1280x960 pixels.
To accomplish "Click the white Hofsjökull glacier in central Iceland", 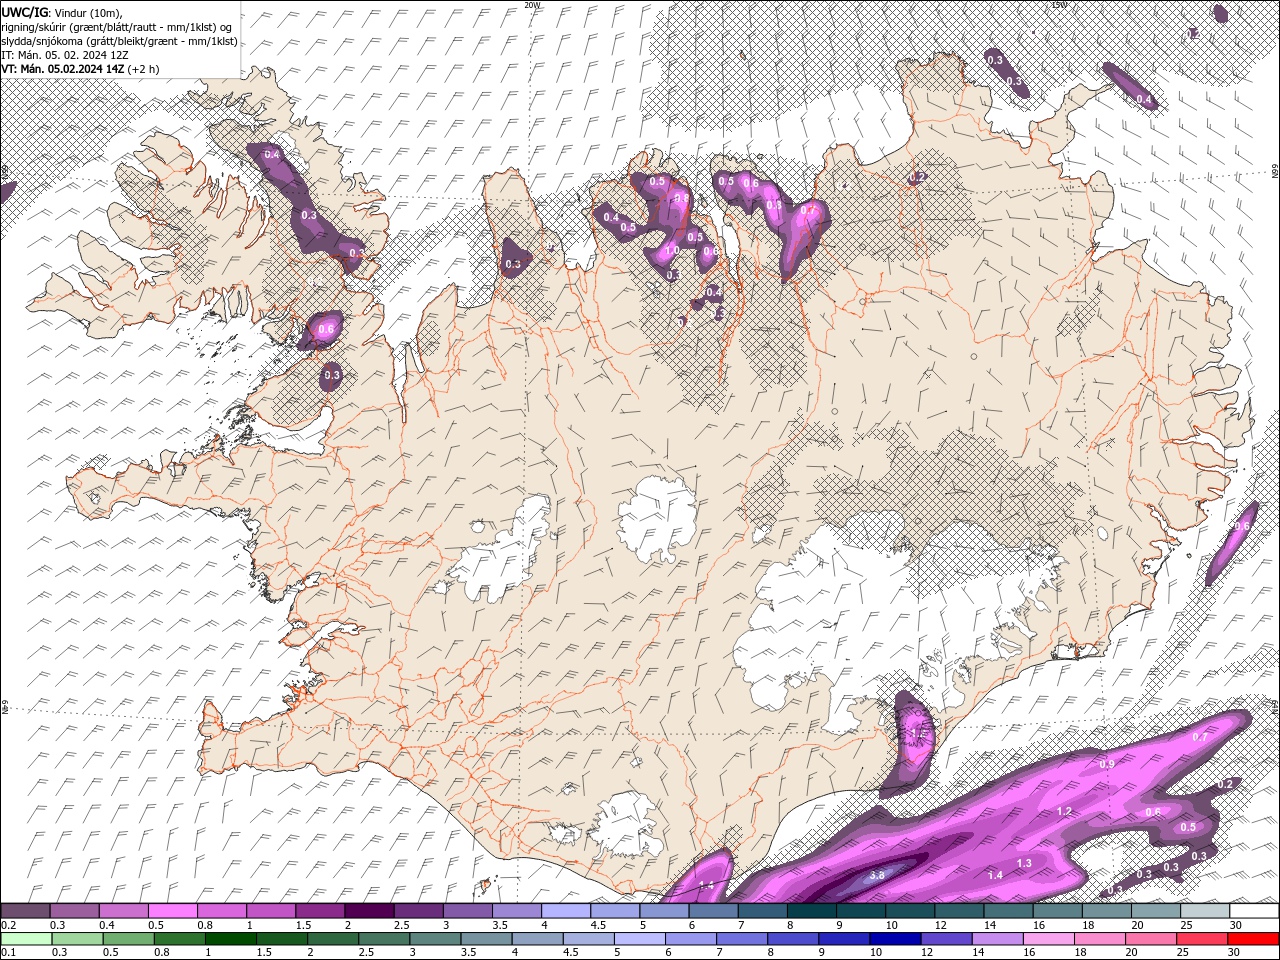I will point(656,518).
